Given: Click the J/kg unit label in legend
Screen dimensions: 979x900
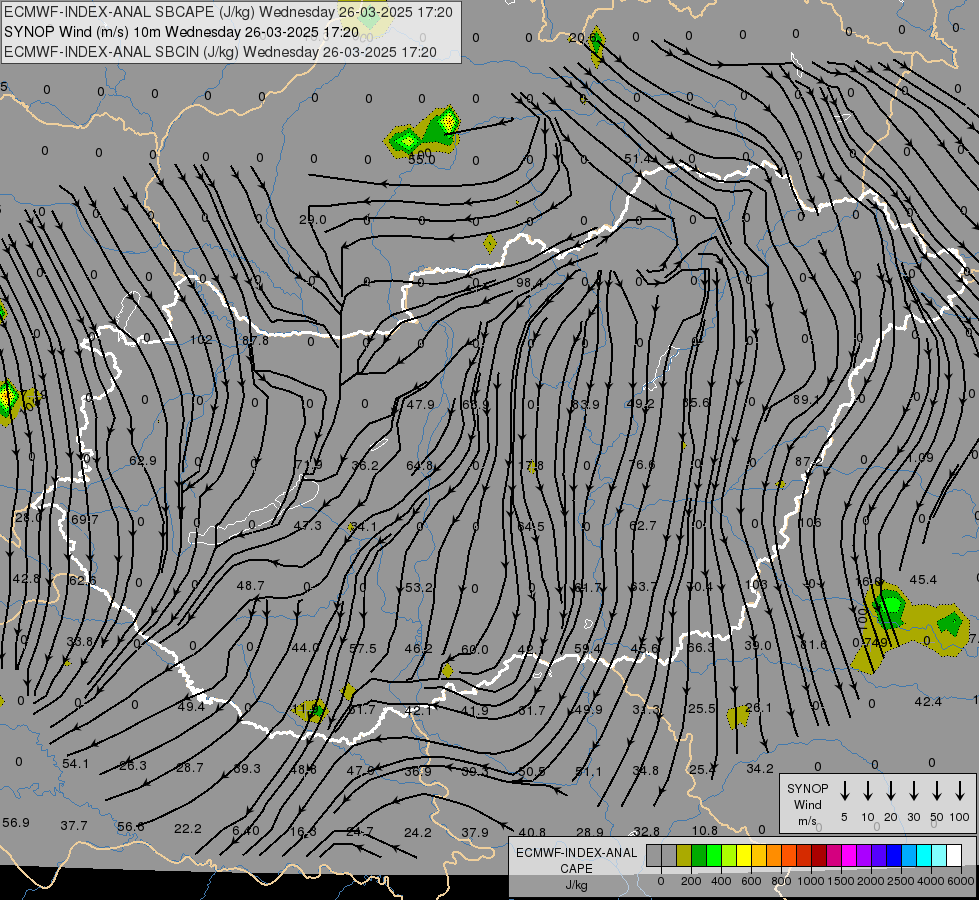Looking at the screenshot, I should coord(576,885).
